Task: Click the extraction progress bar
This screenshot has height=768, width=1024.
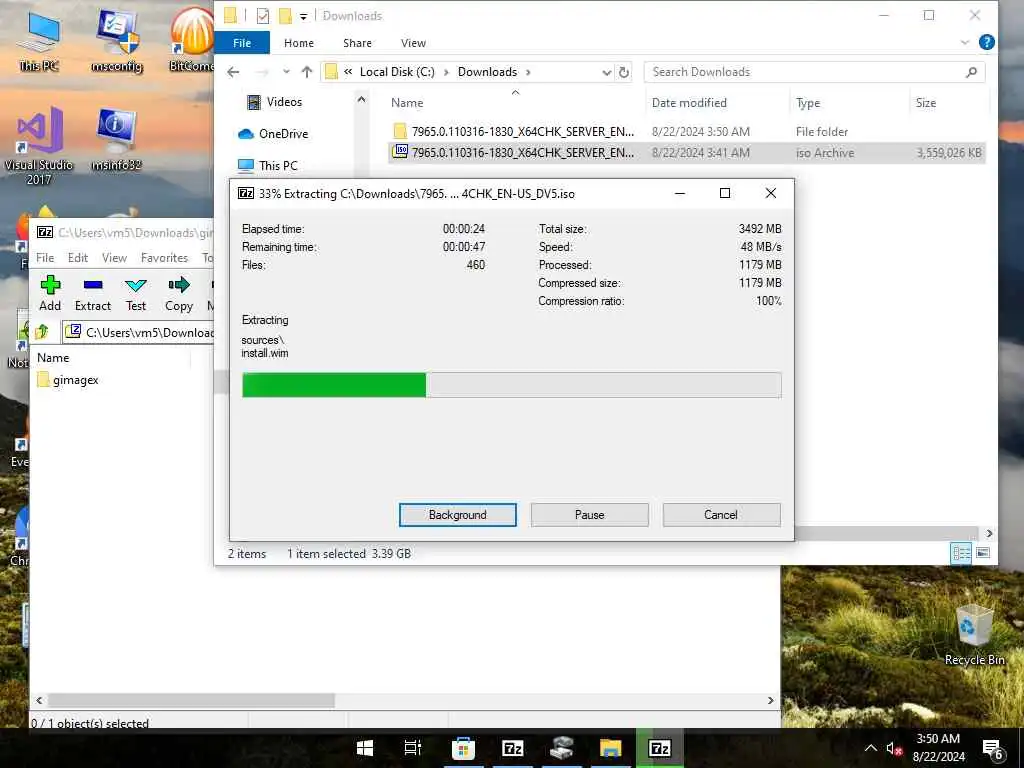Action: (x=511, y=385)
